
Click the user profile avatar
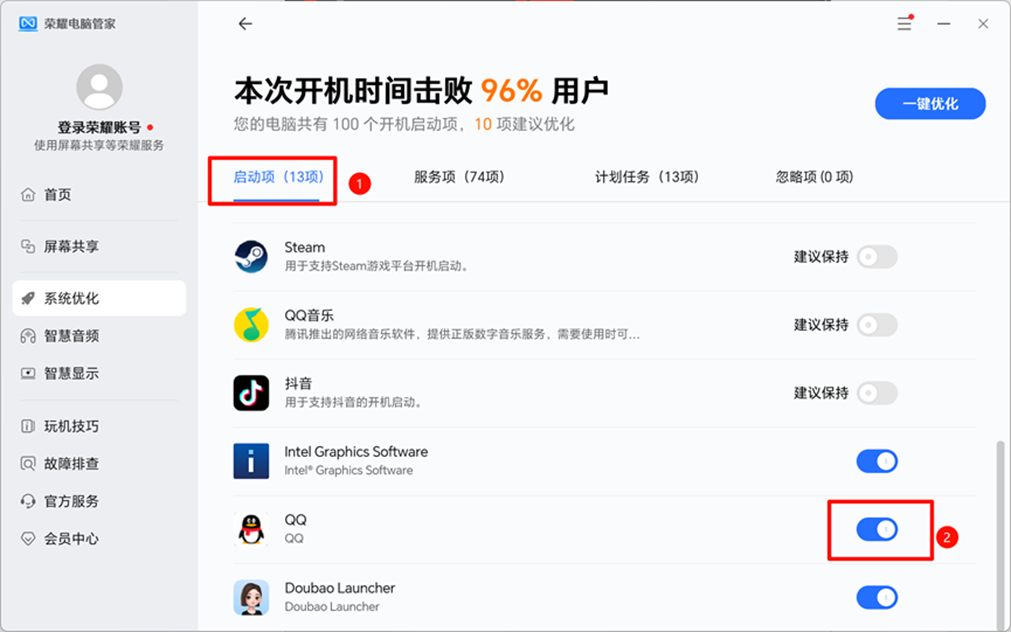click(x=99, y=87)
